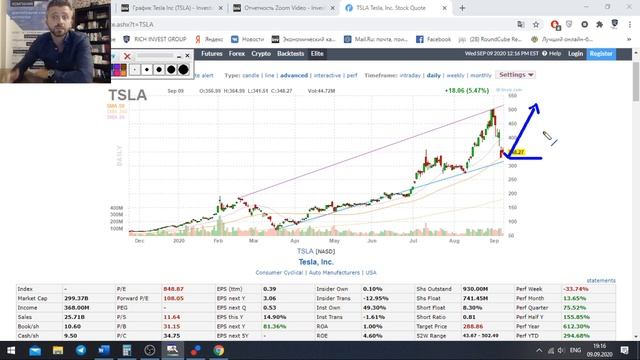The height and width of the screenshot is (360, 640).
Task: Click the red X clear-drawing icon
Action: tap(127, 56)
